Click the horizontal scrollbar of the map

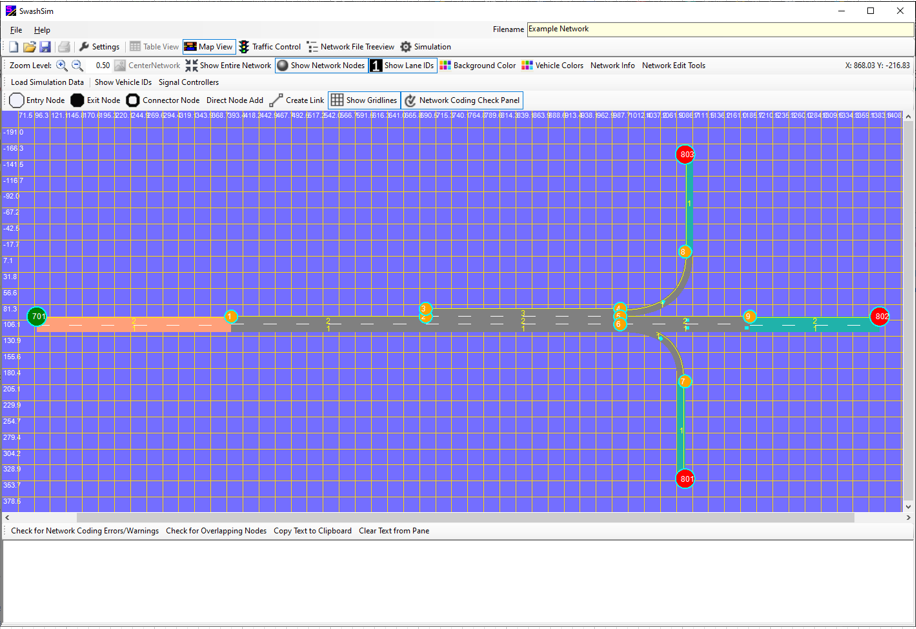[x=465, y=517]
